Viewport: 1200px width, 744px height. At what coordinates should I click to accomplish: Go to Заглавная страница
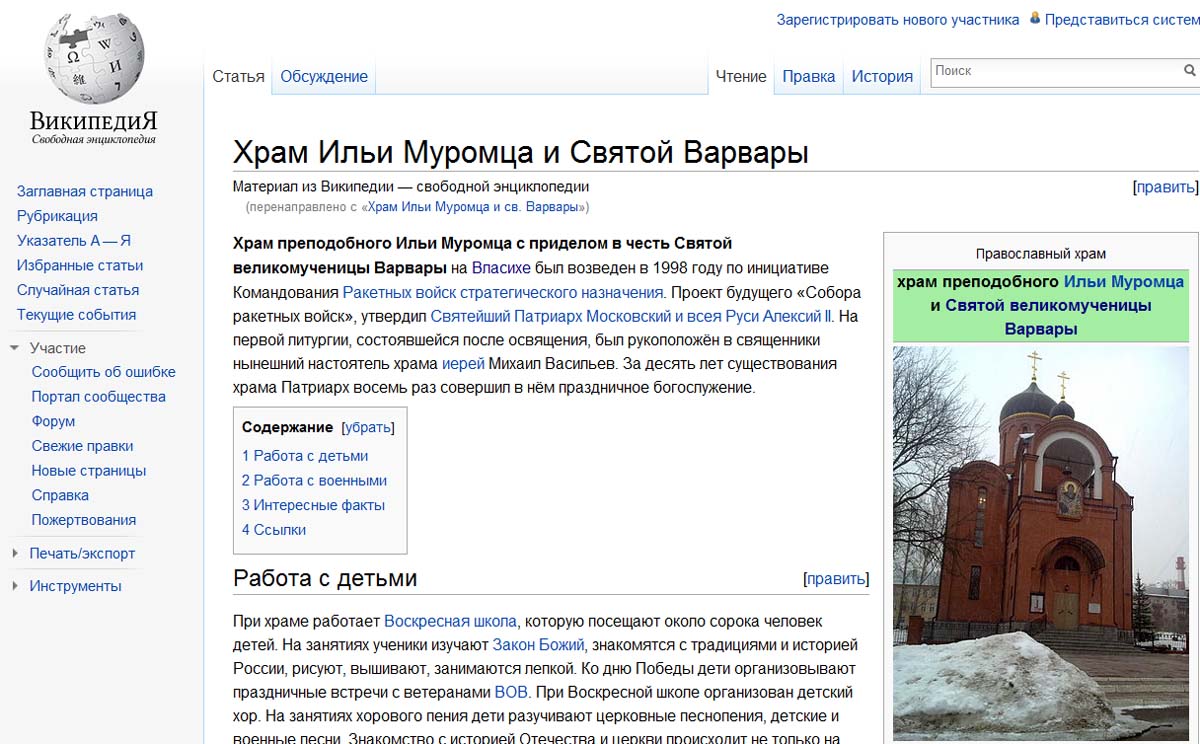click(85, 191)
